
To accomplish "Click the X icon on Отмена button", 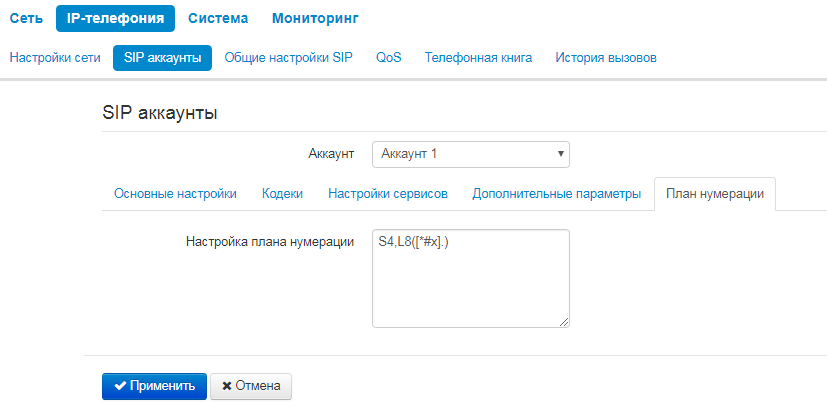I will [x=227, y=386].
